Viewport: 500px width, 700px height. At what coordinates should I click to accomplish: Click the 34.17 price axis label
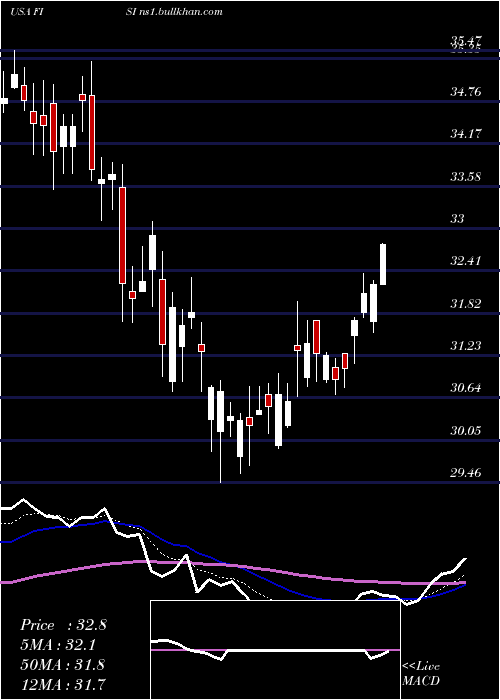click(466, 133)
